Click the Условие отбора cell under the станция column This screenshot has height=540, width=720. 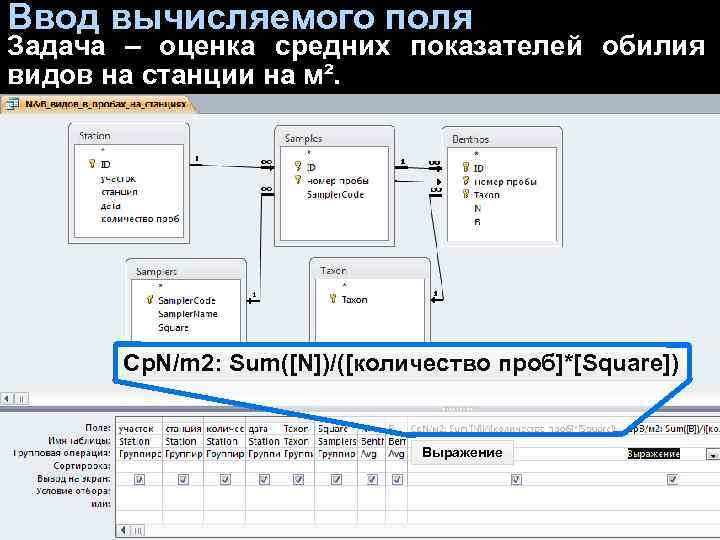(183, 491)
